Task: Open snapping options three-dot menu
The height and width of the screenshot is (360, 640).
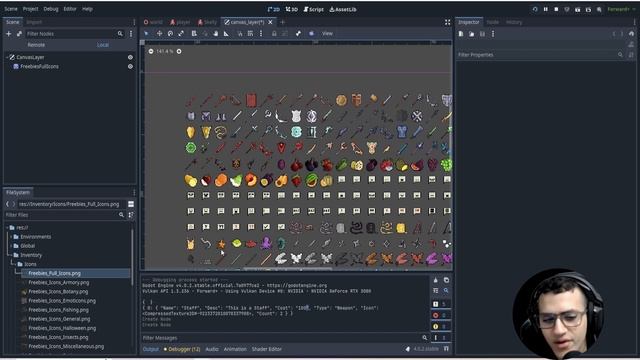Action: (x=261, y=34)
